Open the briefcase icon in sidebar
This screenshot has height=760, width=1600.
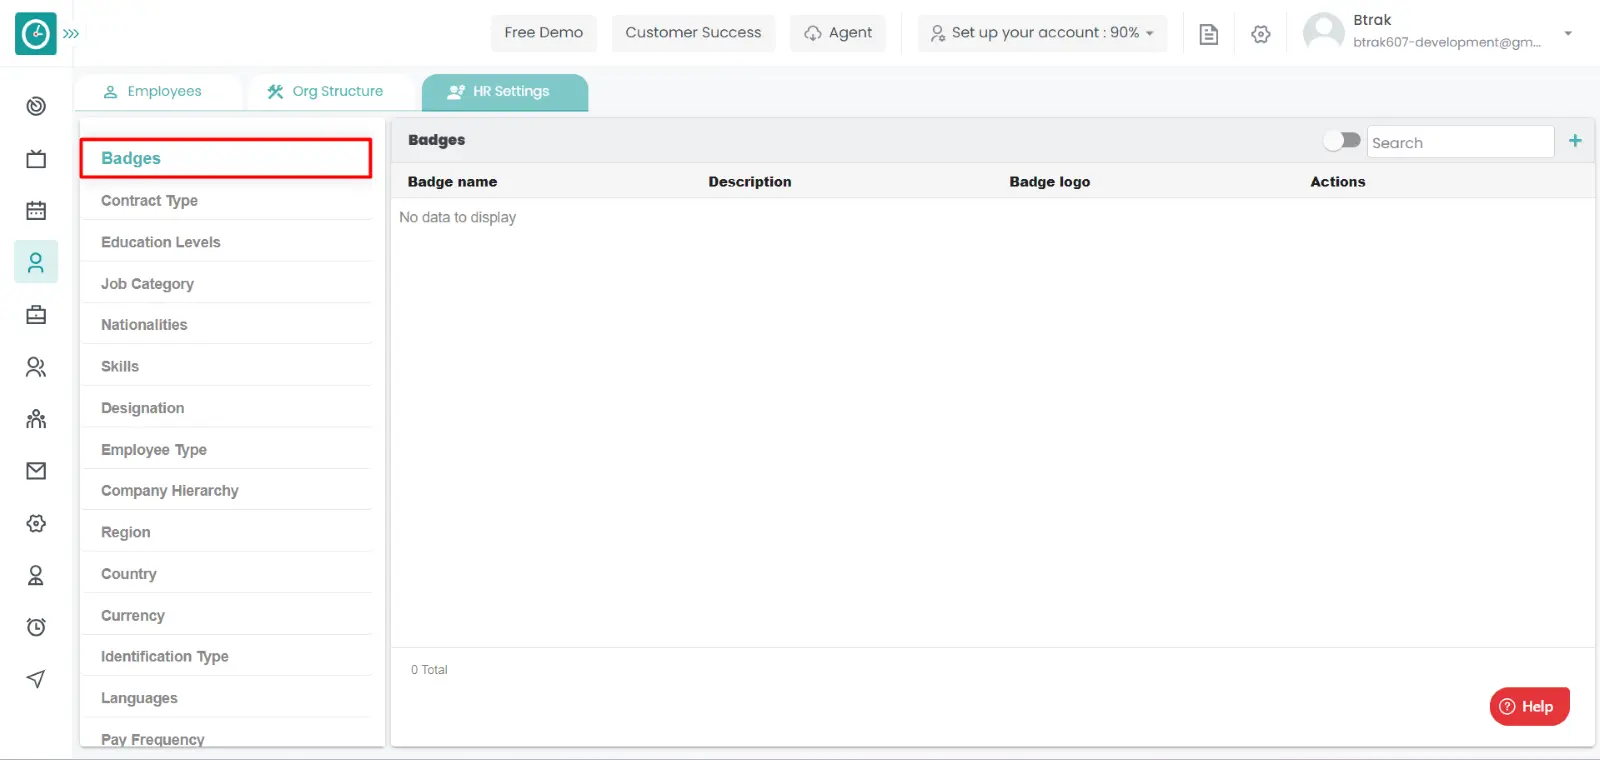point(36,315)
